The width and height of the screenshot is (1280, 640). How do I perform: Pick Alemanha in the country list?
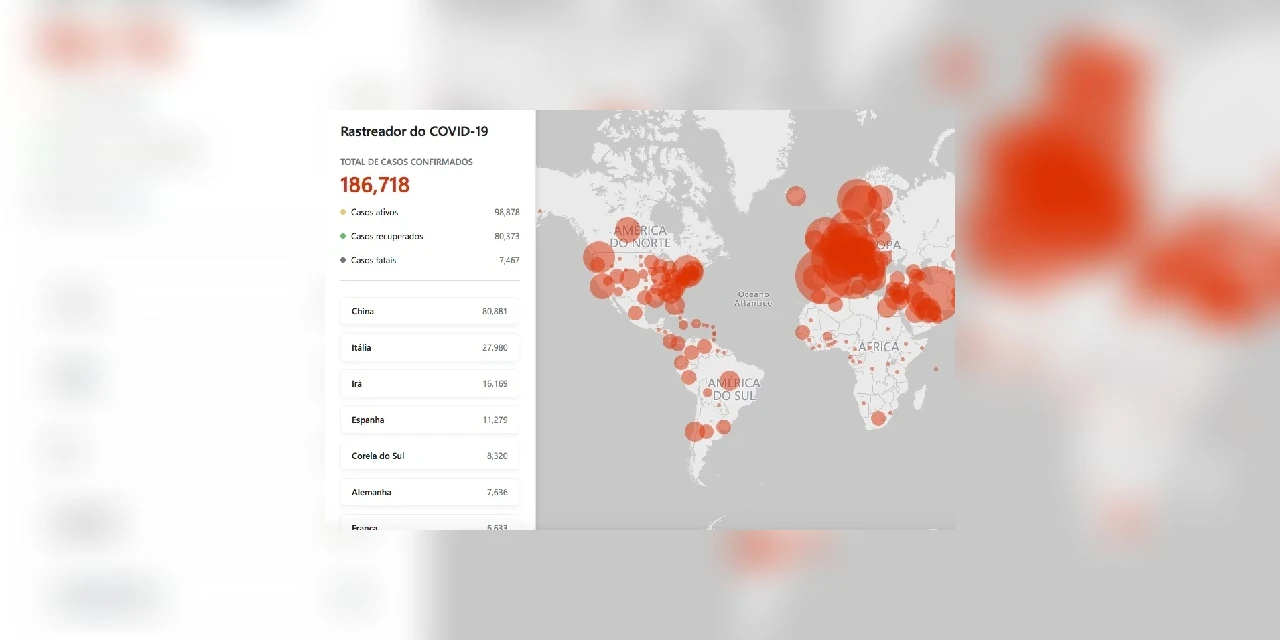coord(429,491)
